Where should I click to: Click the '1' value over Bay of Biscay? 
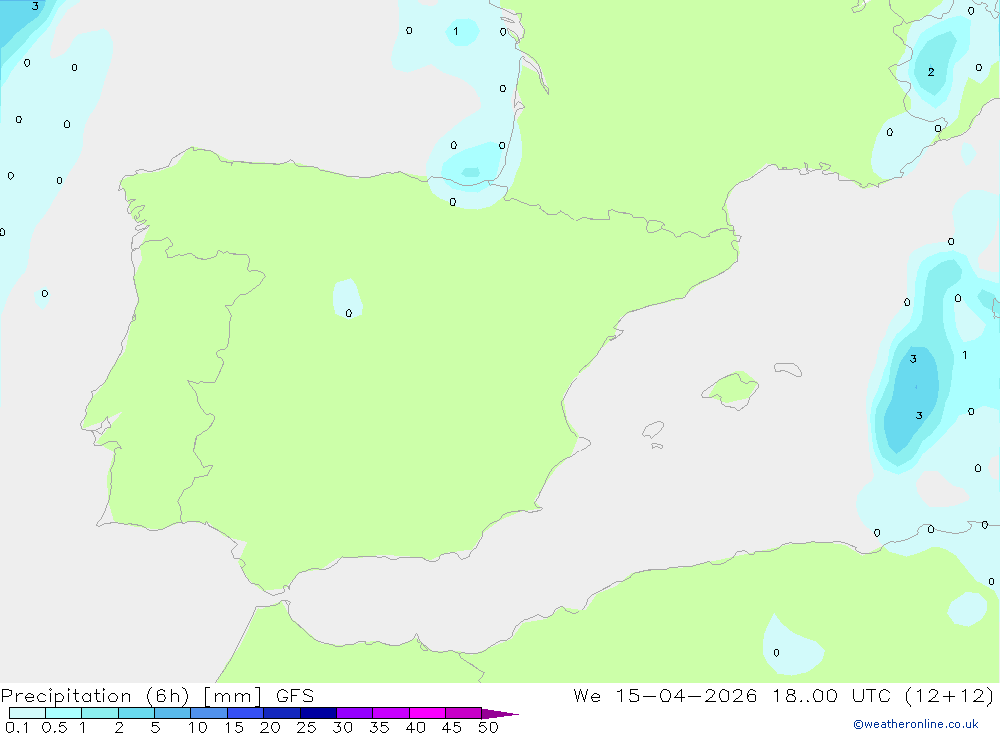tap(455, 31)
